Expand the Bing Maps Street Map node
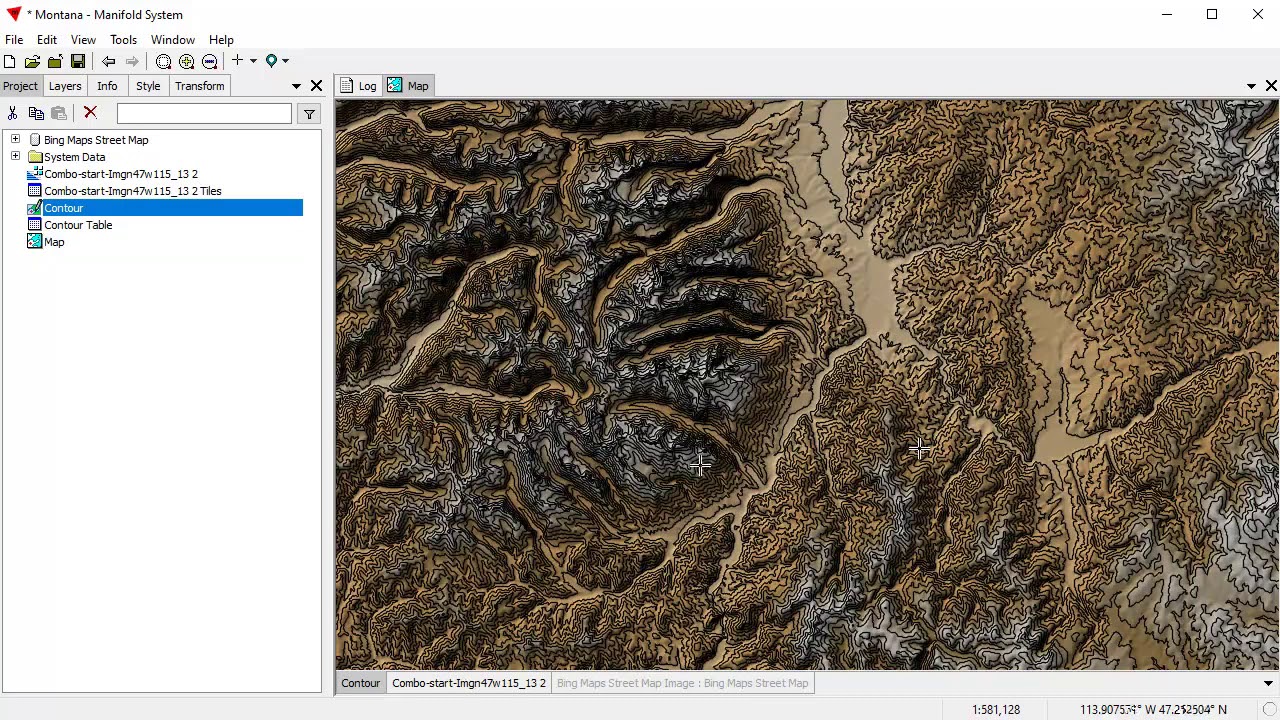 click(x=15, y=139)
